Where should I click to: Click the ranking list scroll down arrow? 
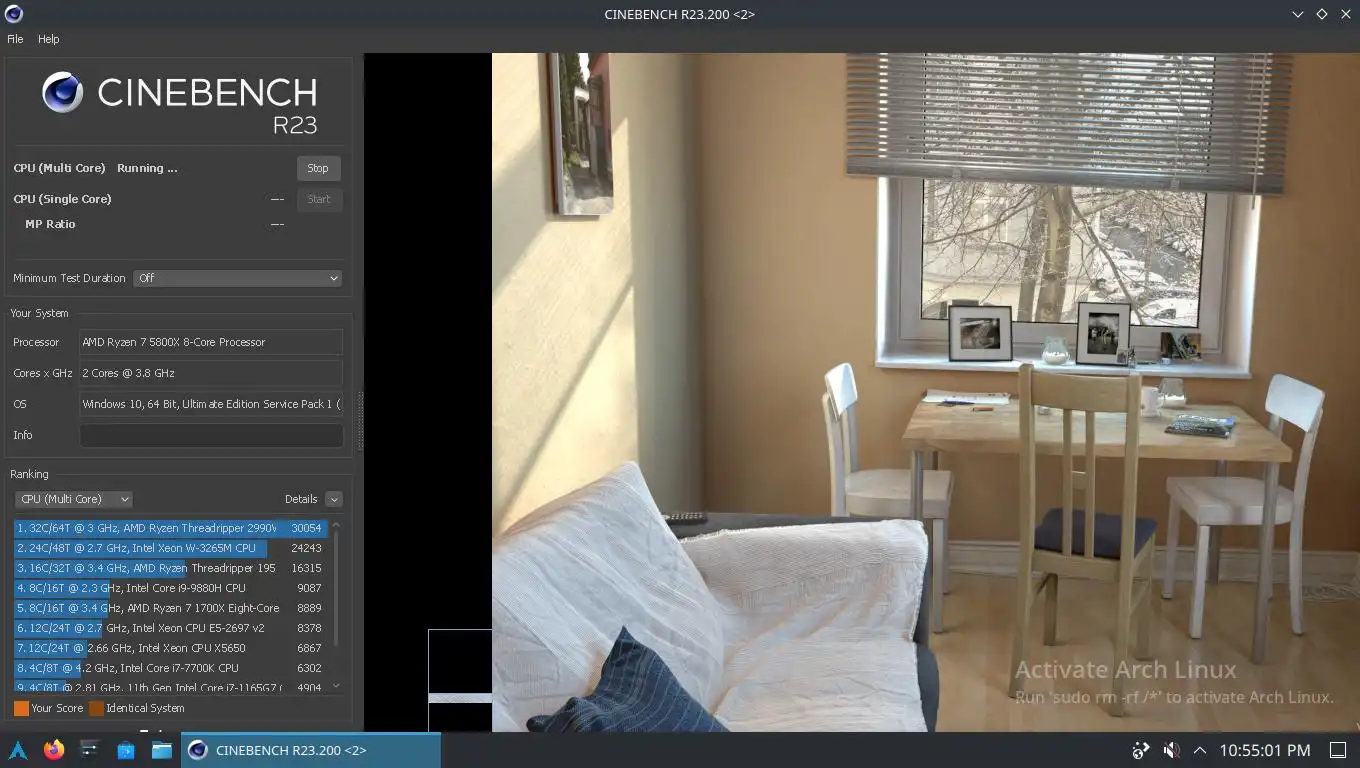336,687
